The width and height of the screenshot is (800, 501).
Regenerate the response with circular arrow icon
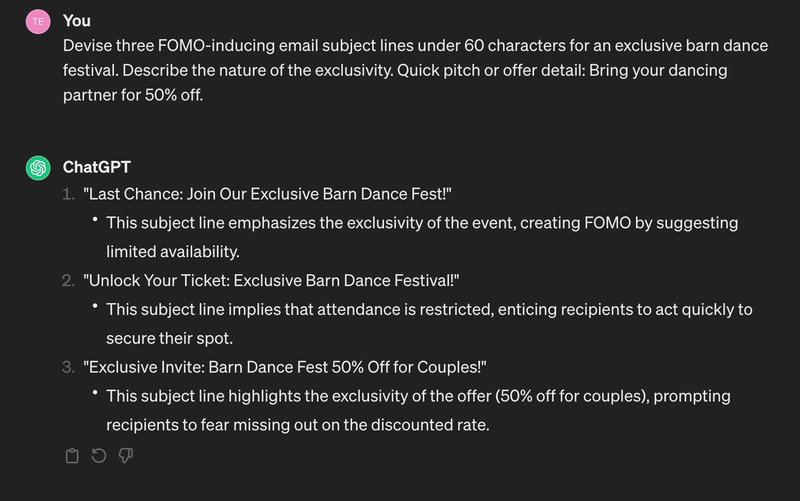tap(99, 455)
